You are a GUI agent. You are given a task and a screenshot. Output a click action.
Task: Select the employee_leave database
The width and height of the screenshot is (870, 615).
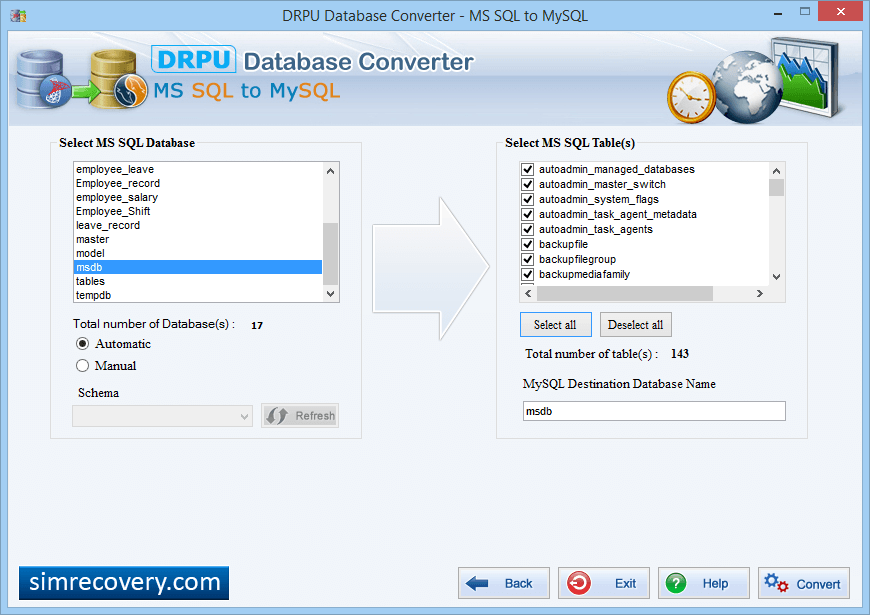[198, 169]
